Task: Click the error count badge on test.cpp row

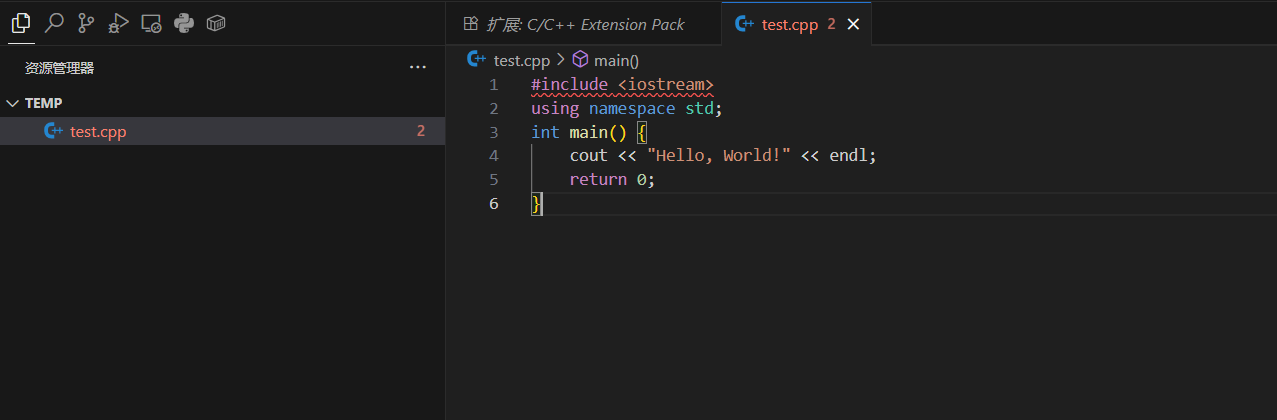Action: [x=421, y=131]
